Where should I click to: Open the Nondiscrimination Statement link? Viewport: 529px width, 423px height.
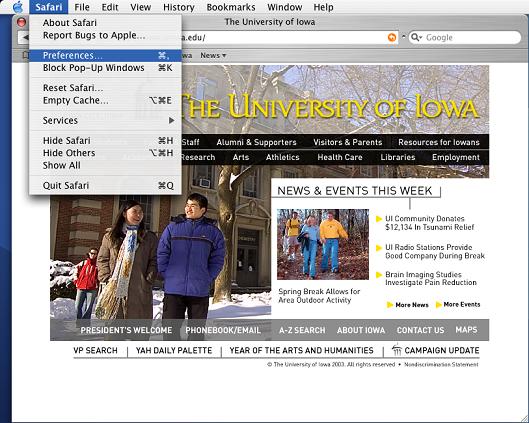click(441, 365)
